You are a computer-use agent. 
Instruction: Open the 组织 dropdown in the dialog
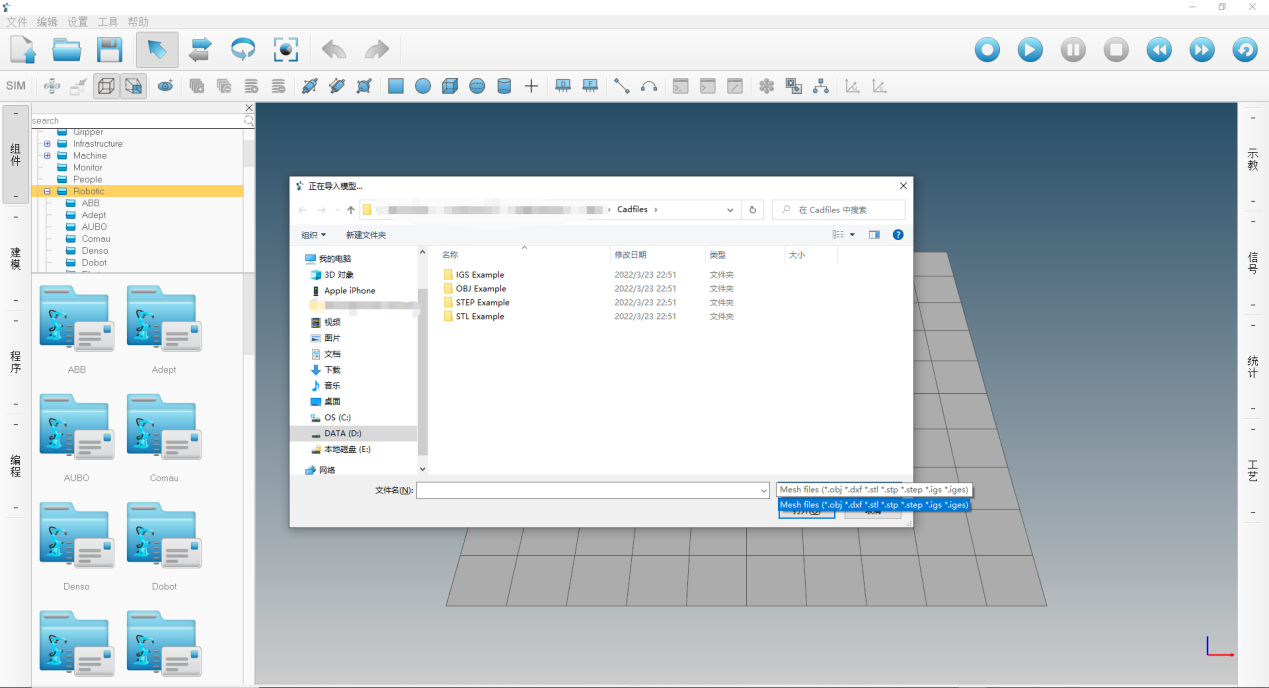coord(313,235)
